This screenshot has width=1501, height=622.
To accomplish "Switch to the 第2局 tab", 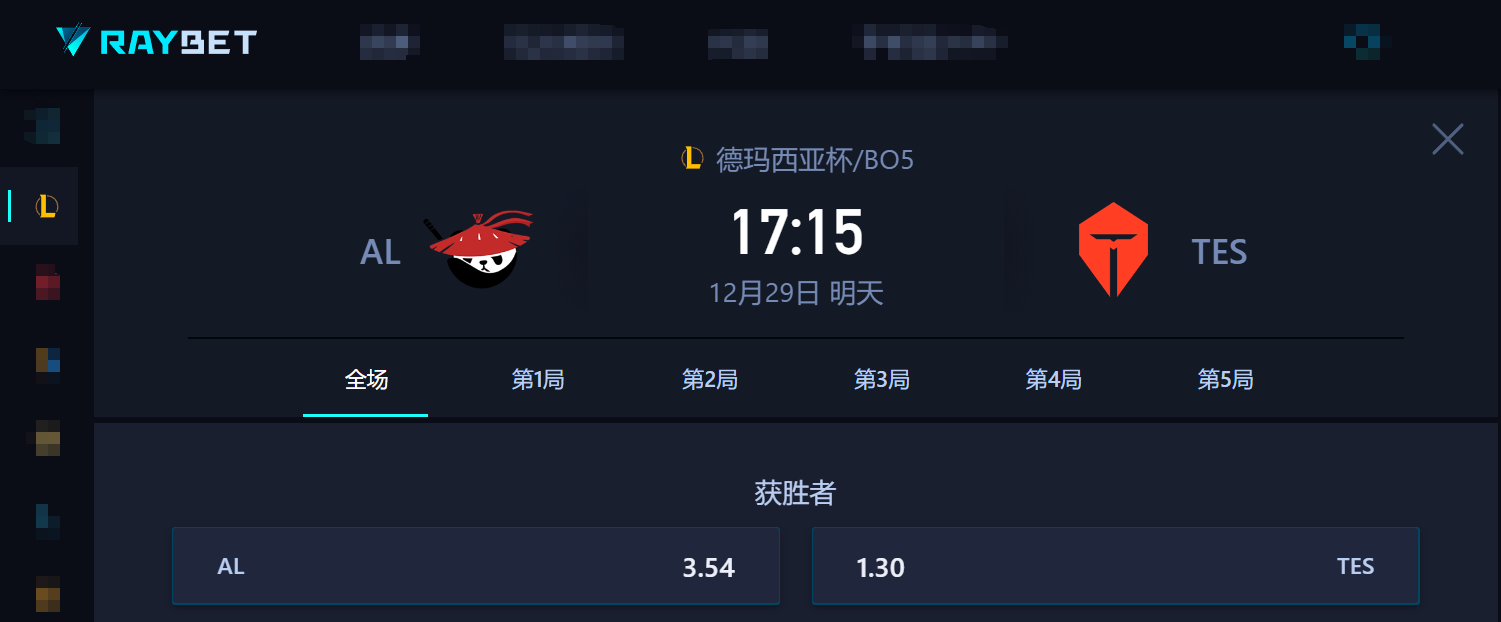I will pyautogui.click(x=710, y=380).
